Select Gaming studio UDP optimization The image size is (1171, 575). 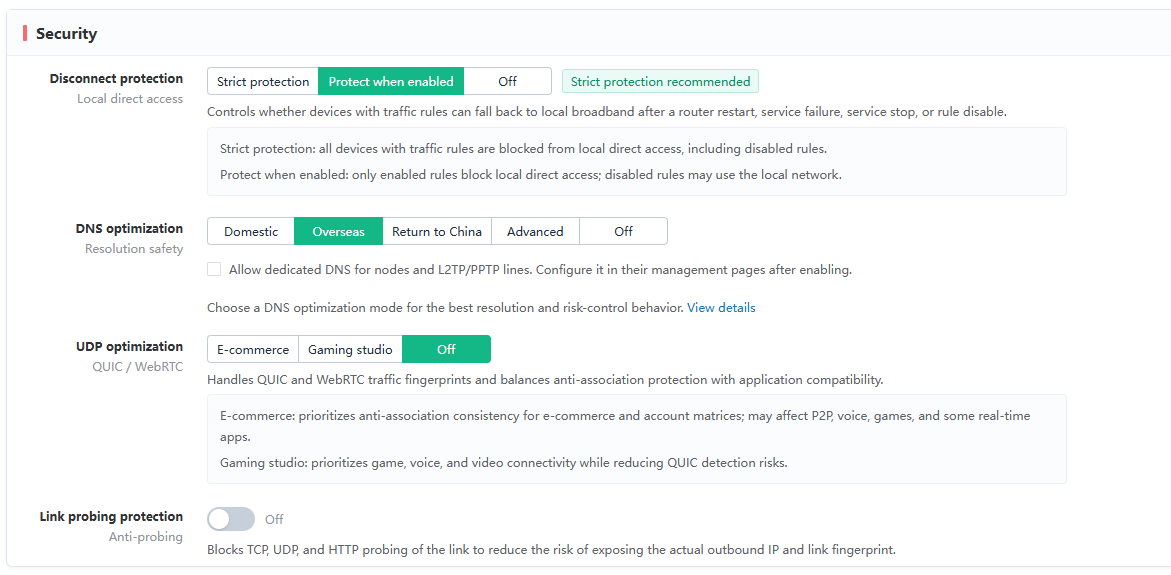(350, 349)
